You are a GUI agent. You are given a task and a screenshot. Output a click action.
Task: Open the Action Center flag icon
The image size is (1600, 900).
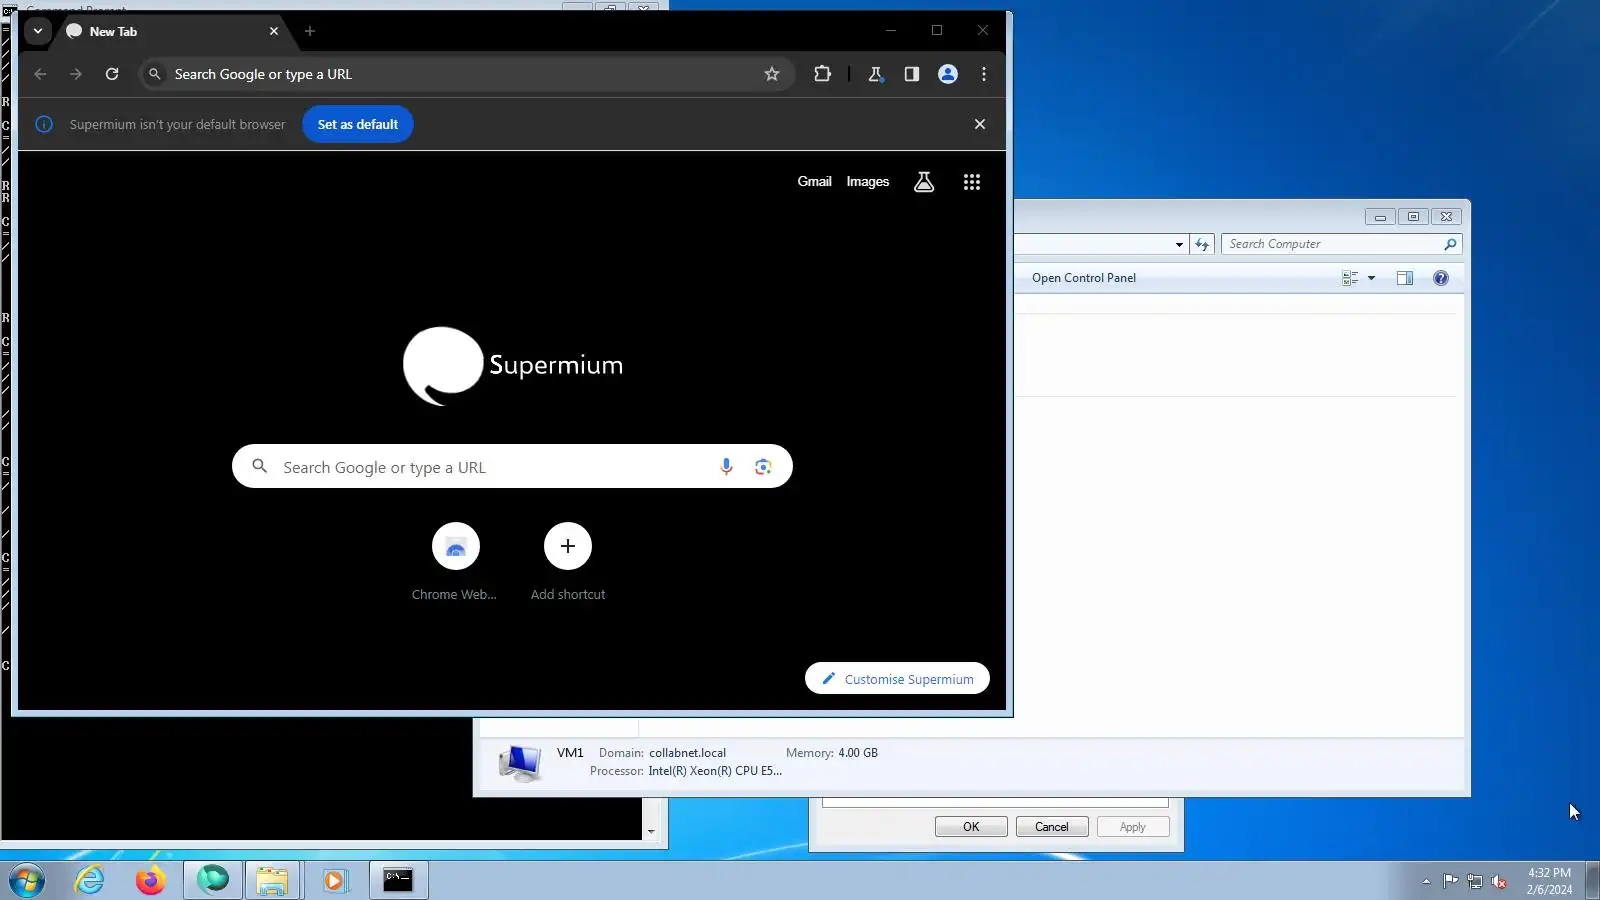[1450, 881]
